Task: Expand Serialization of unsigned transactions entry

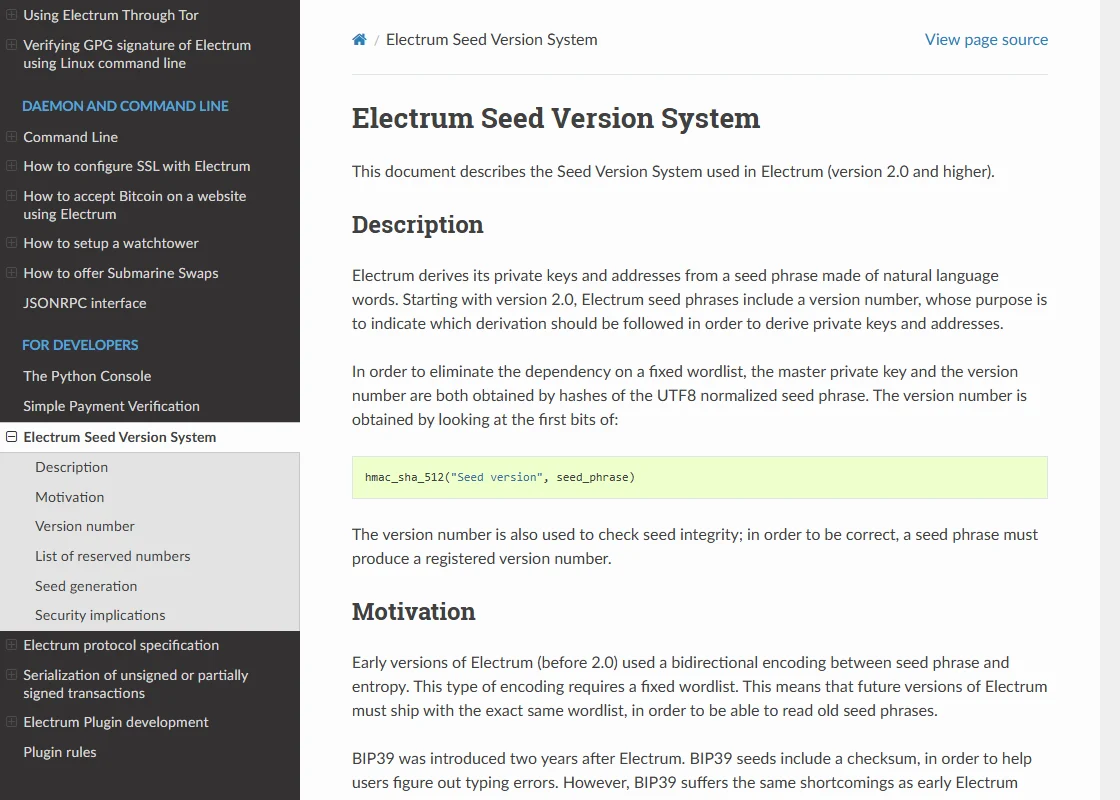Action: click(11, 674)
